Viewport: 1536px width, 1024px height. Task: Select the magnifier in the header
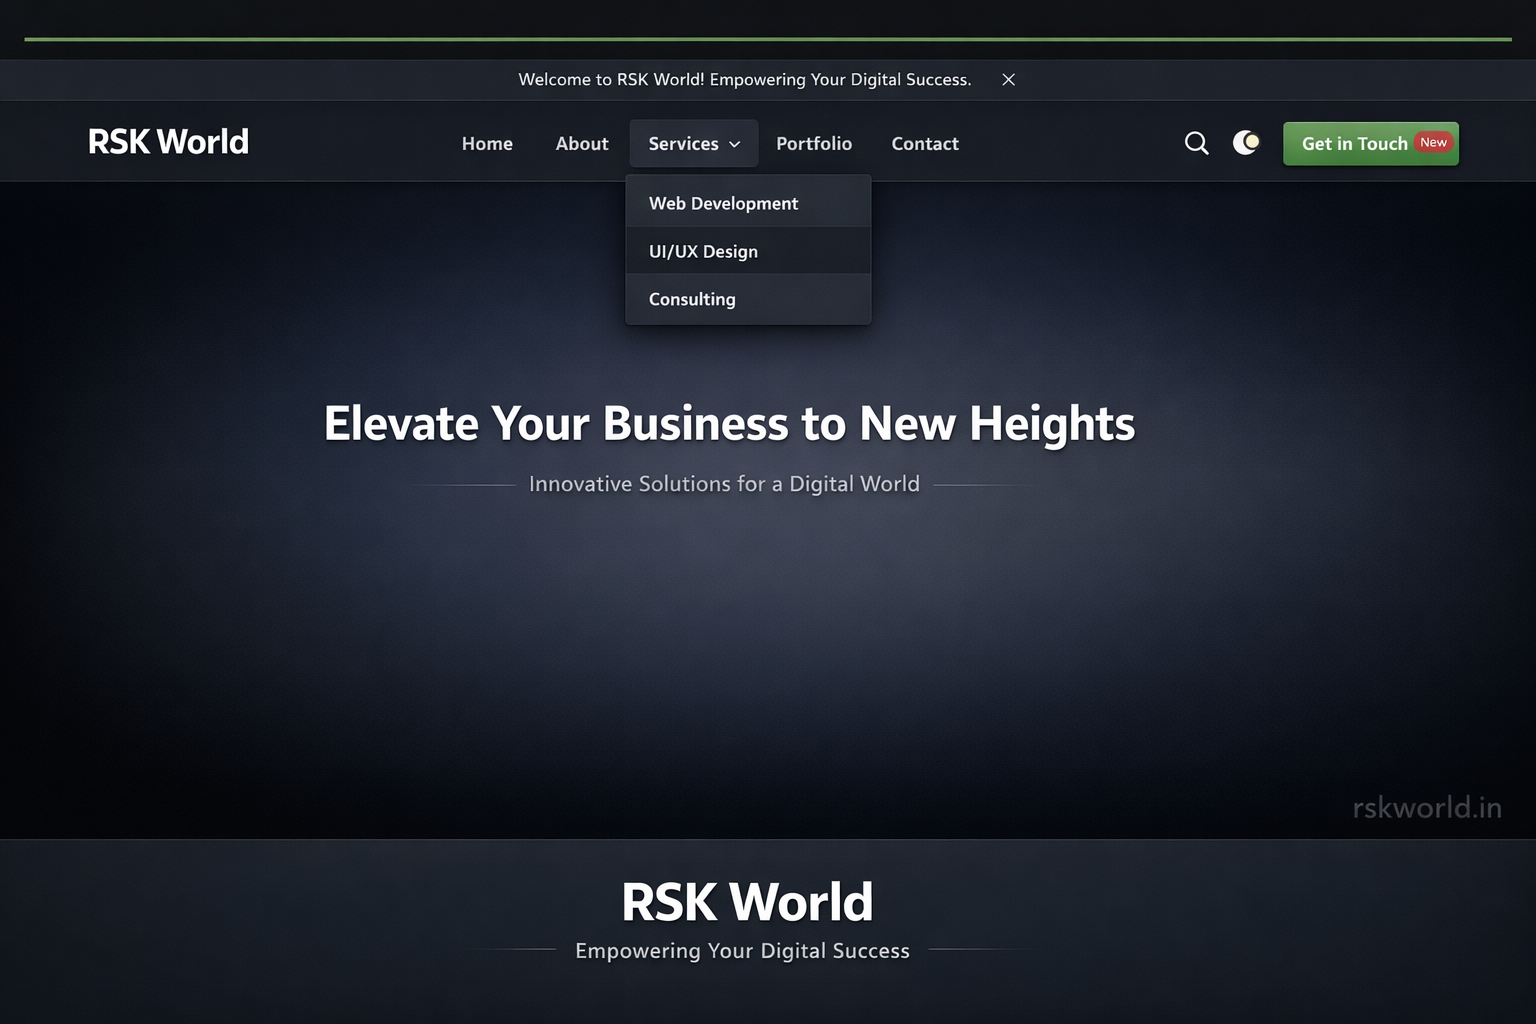[1196, 143]
